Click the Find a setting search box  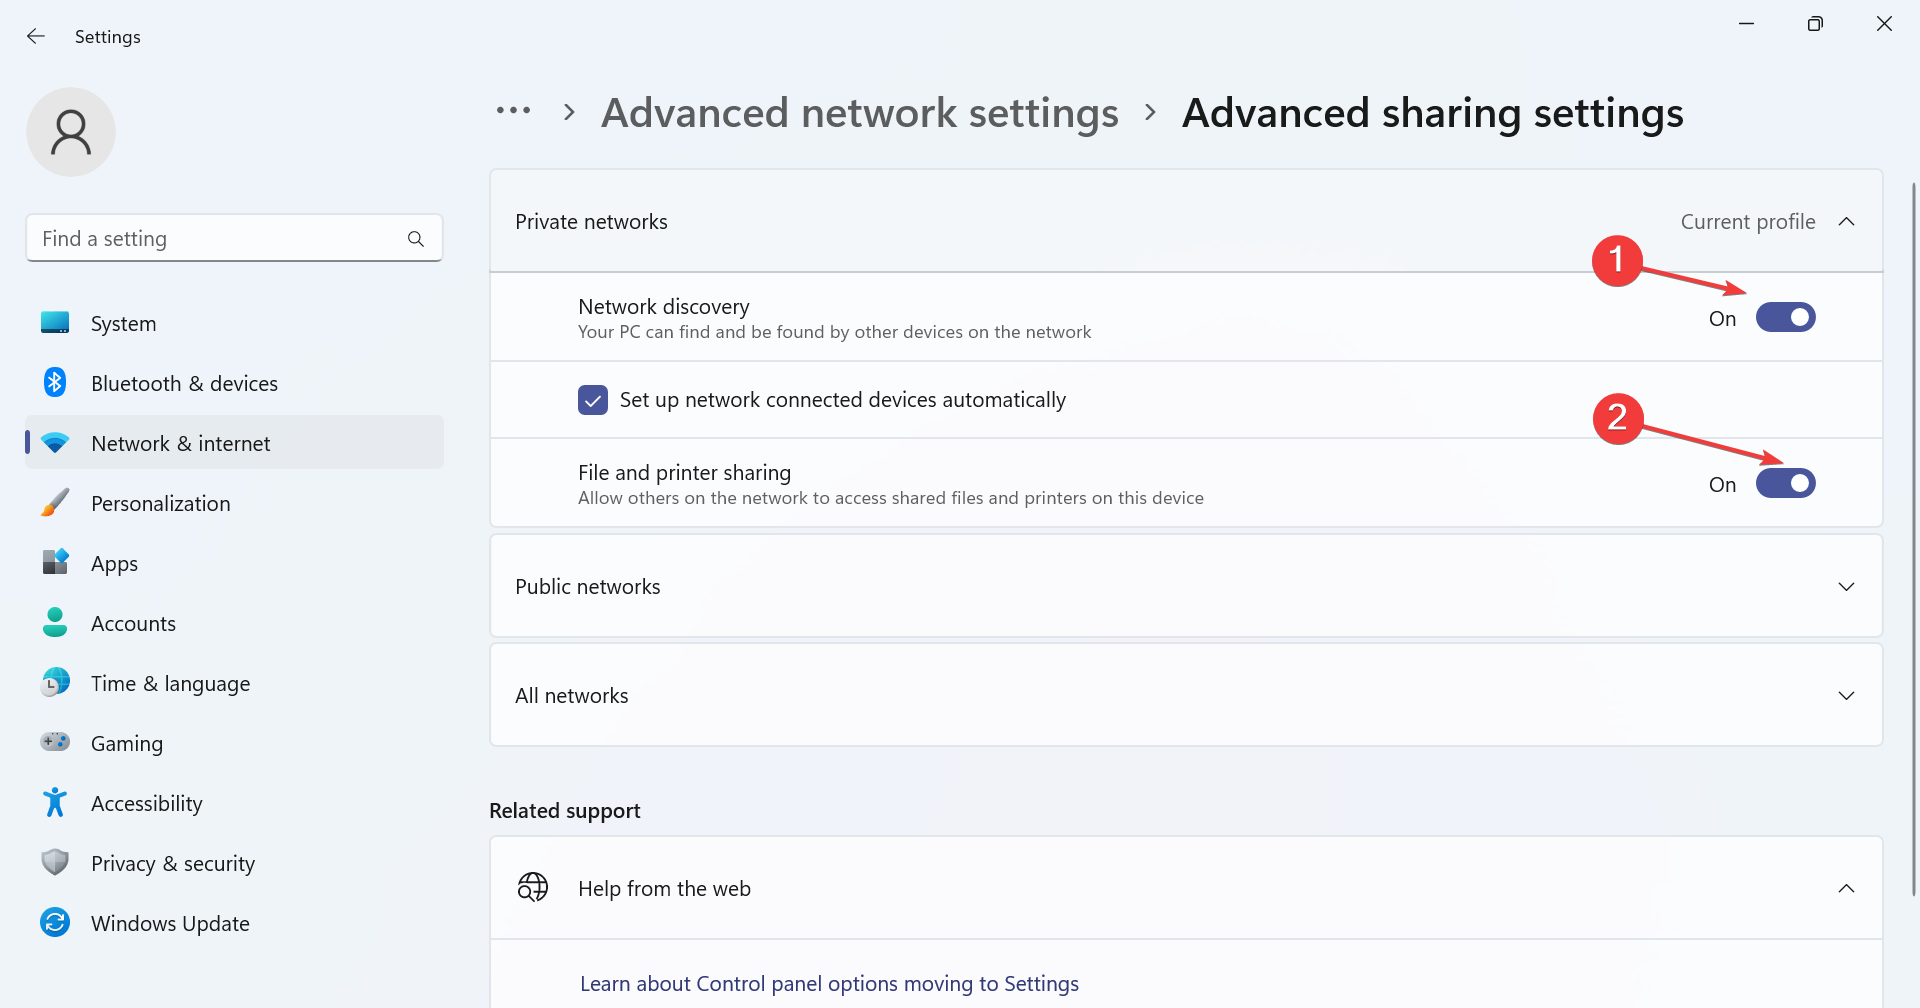coord(220,239)
